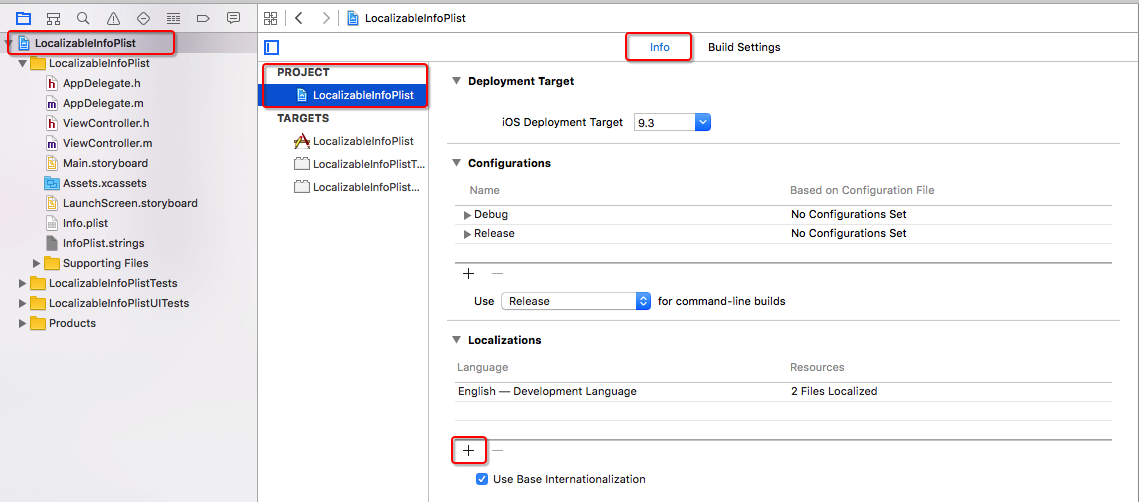Click the related items grid icon
The height and width of the screenshot is (502, 1139).
click(270, 18)
